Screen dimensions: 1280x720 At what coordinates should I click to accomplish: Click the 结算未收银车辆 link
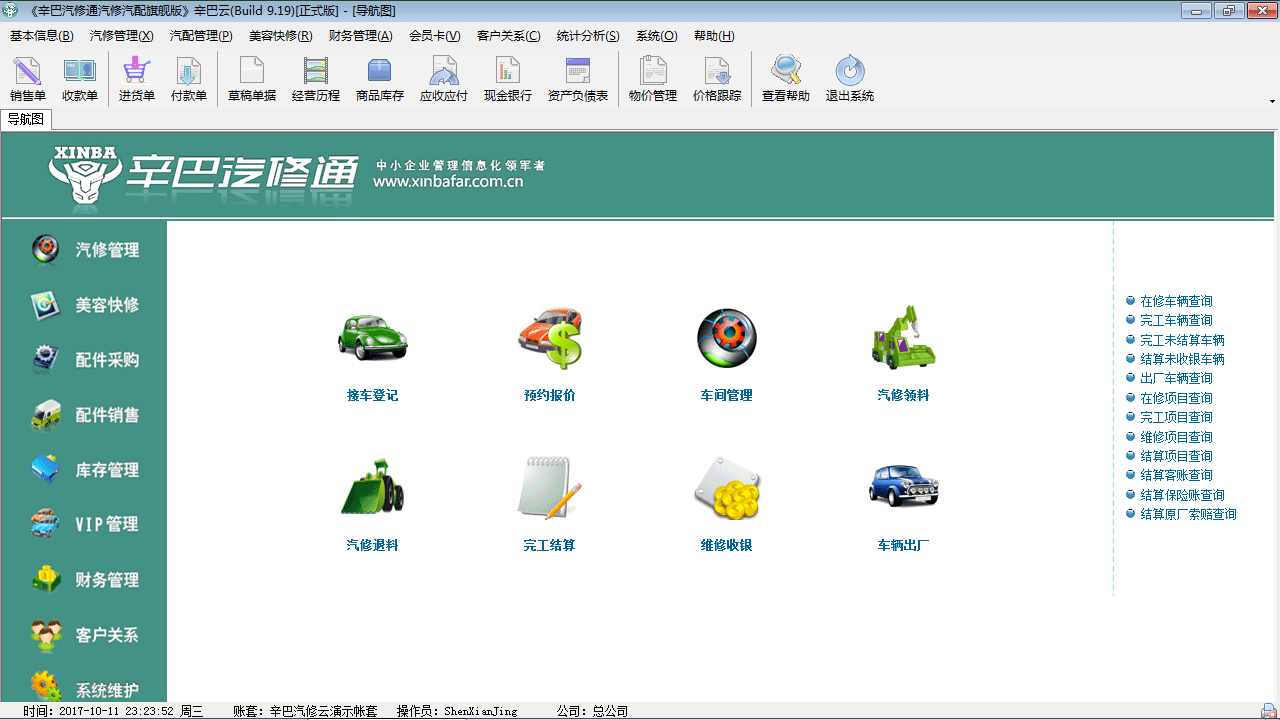point(1182,359)
